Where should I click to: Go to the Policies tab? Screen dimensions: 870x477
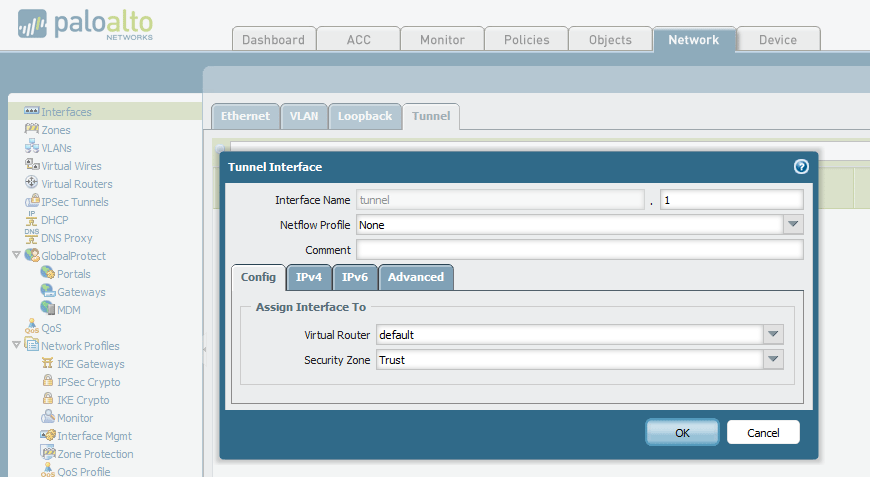click(x=526, y=40)
